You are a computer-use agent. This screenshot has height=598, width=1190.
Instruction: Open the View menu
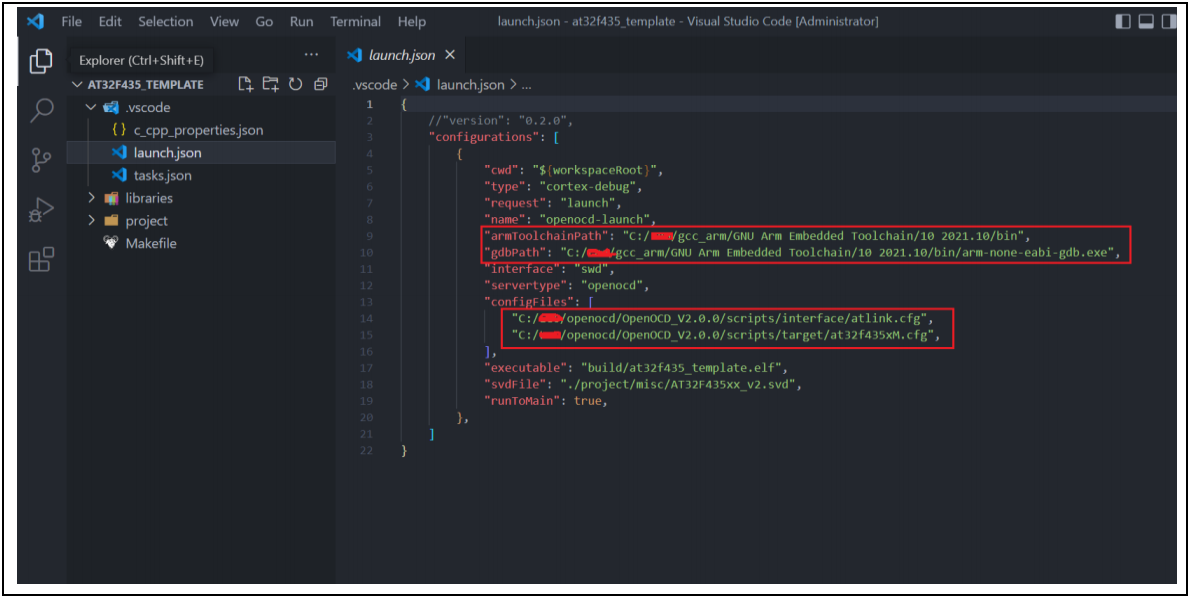pyautogui.click(x=224, y=21)
